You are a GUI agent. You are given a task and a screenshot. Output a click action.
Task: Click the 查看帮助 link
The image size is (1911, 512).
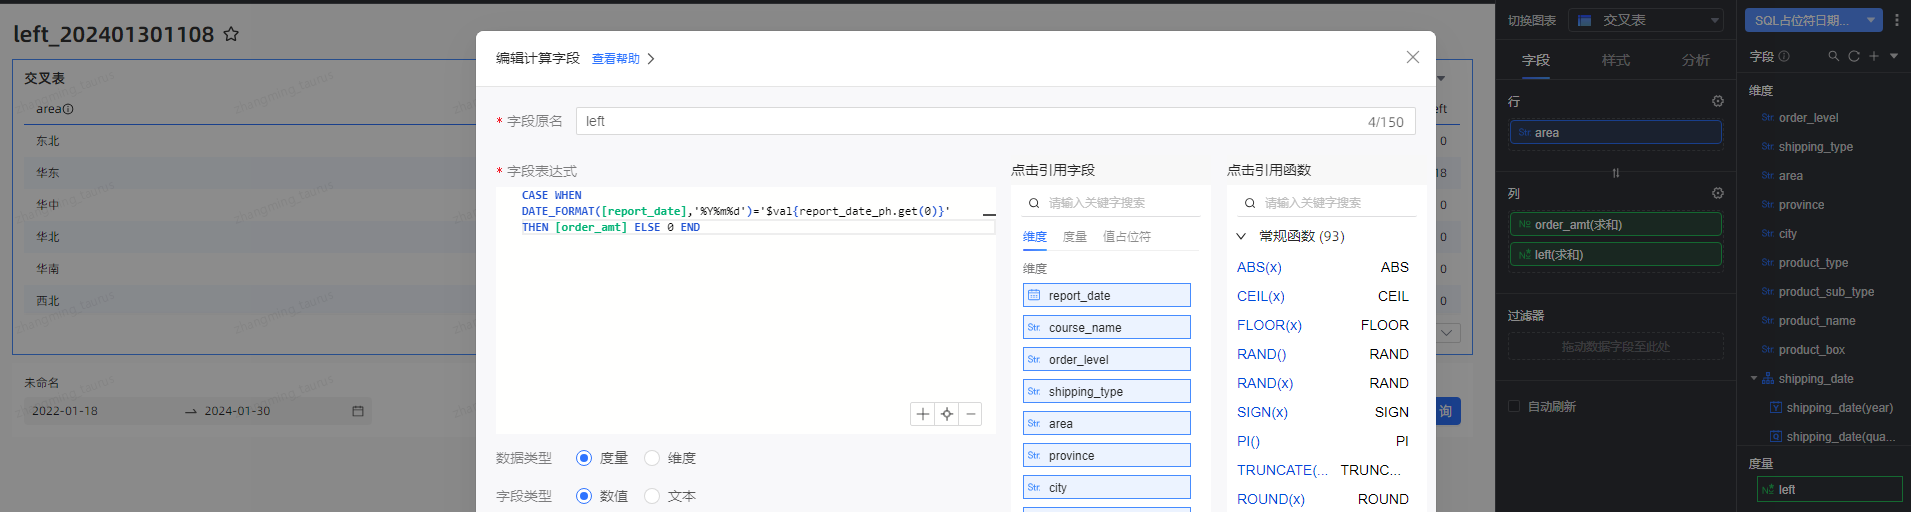[x=615, y=59]
